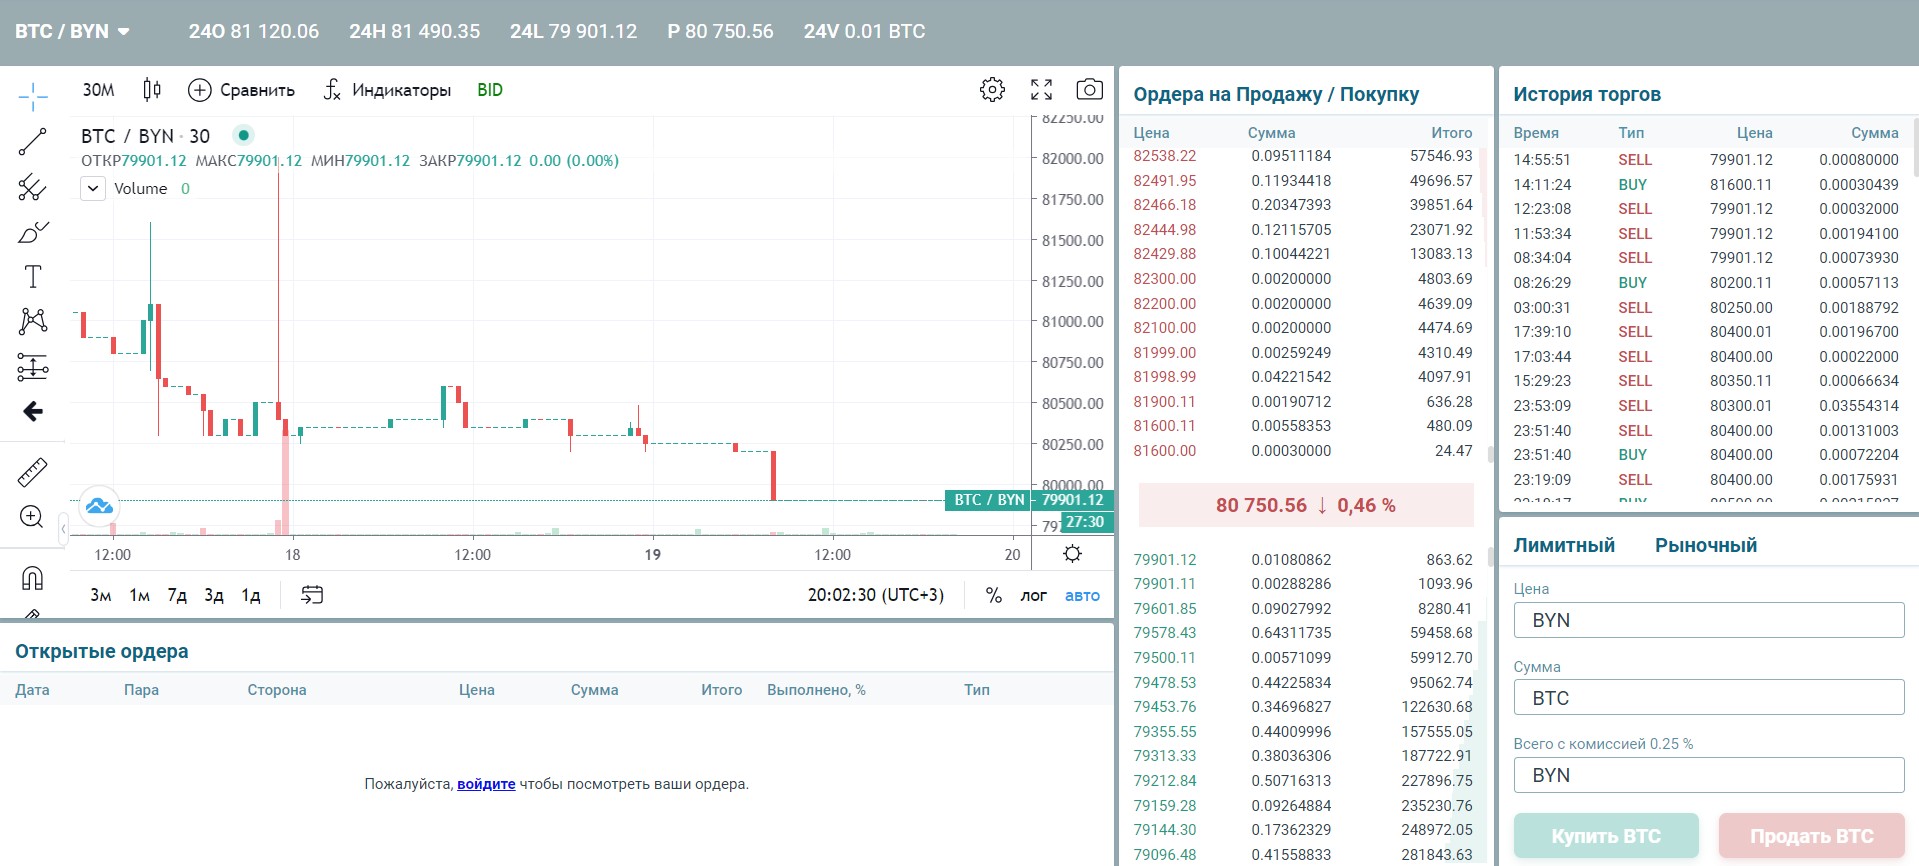Click the back arrow icon in drawing toolbar
Image resolution: width=1919 pixels, height=866 pixels.
pyautogui.click(x=33, y=411)
